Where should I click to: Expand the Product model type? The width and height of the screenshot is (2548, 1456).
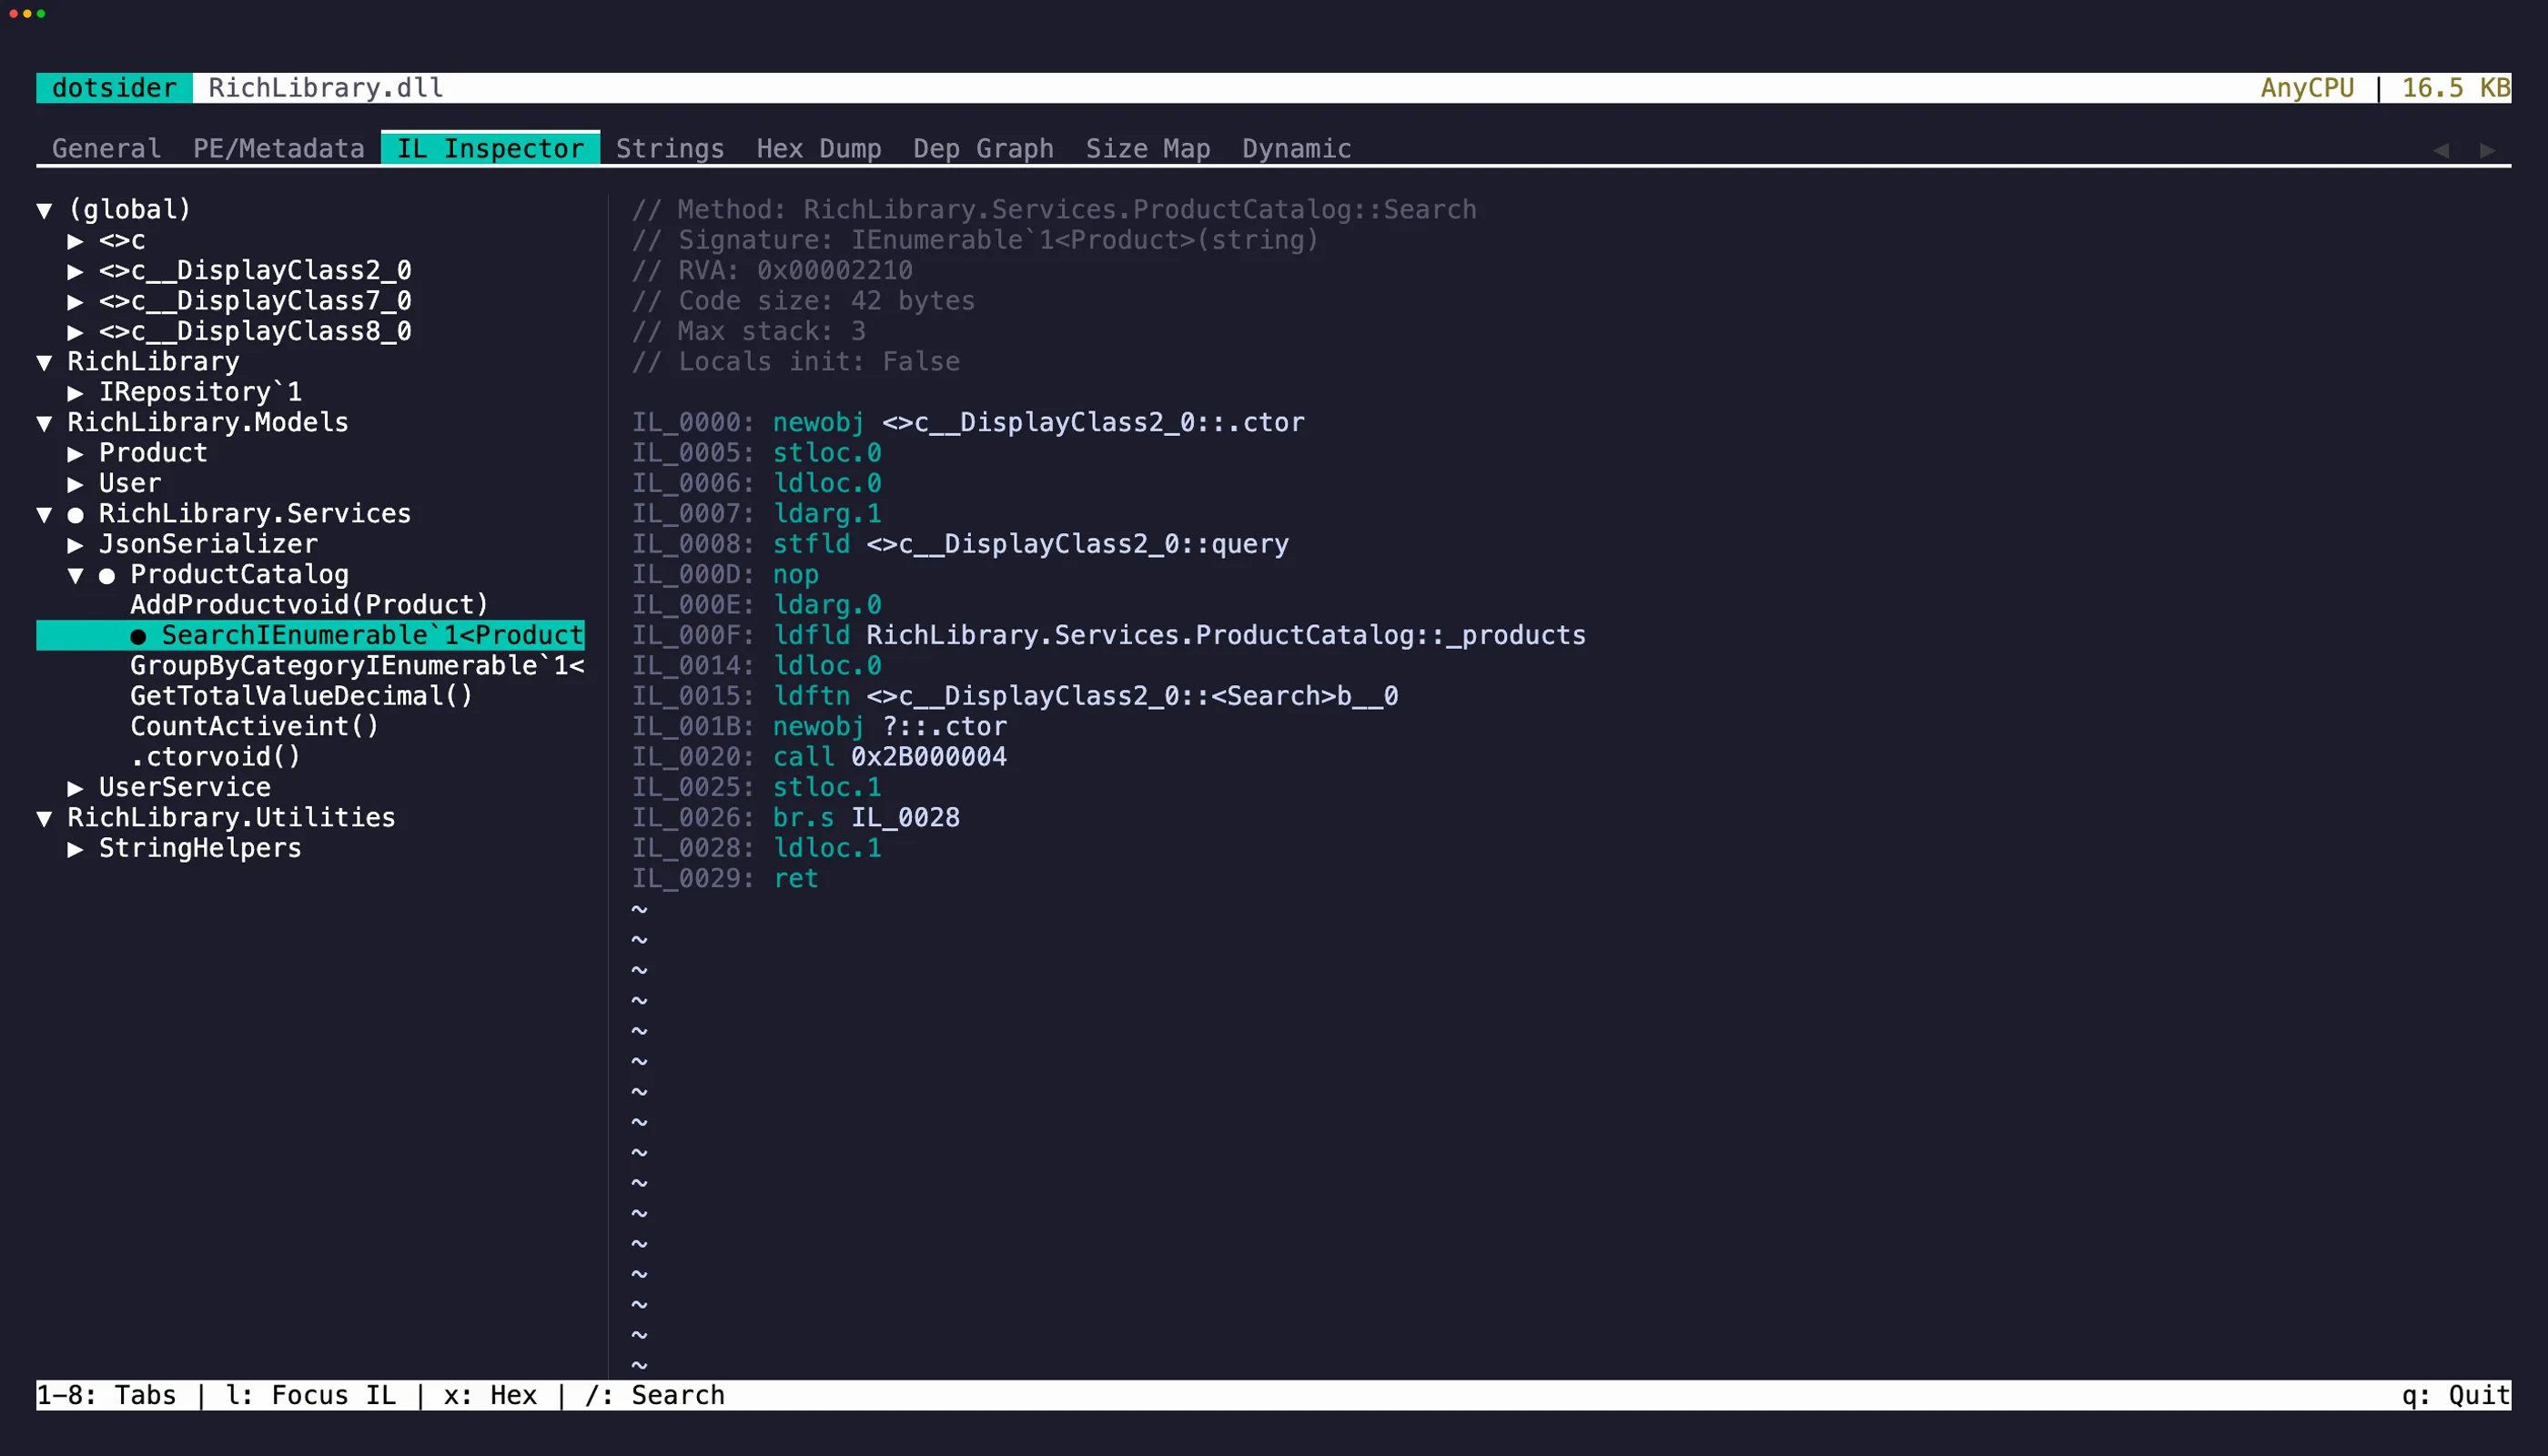pos(75,454)
